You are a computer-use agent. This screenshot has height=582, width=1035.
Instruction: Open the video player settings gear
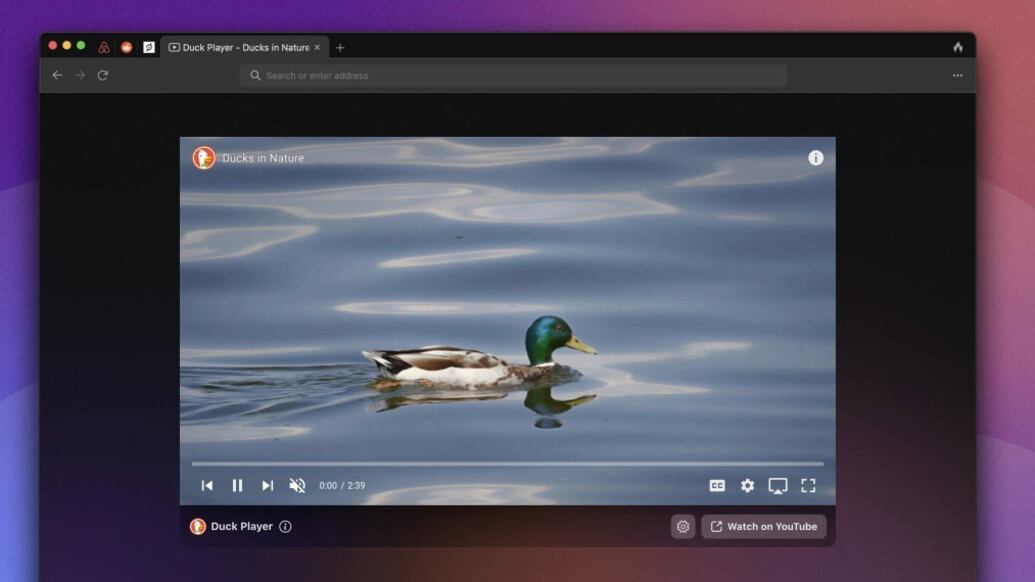[x=747, y=486]
